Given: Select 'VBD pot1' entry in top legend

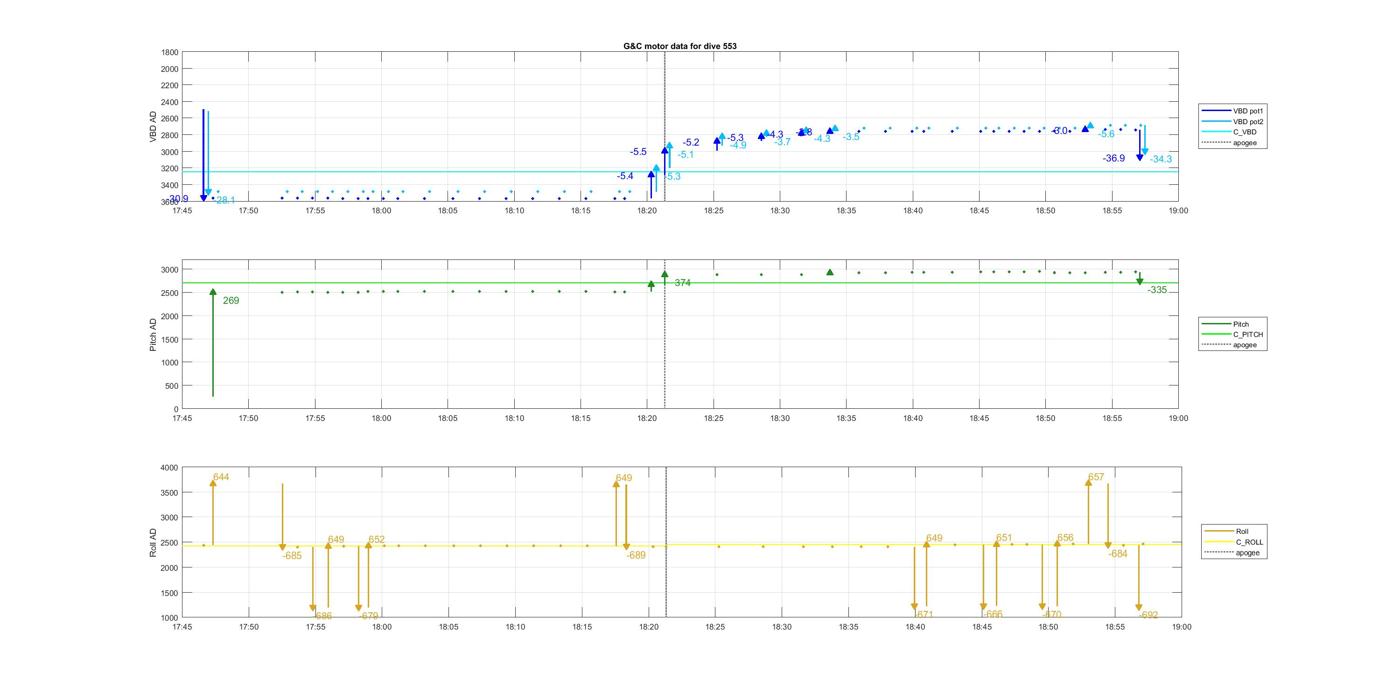Looking at the screenshot, I should 1249,111.
